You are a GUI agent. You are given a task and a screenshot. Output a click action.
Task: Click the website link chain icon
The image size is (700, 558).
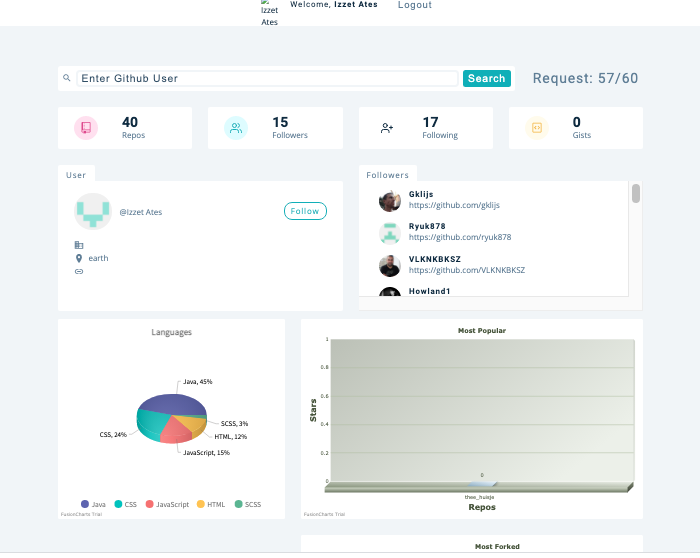click(x=79, y=271)
